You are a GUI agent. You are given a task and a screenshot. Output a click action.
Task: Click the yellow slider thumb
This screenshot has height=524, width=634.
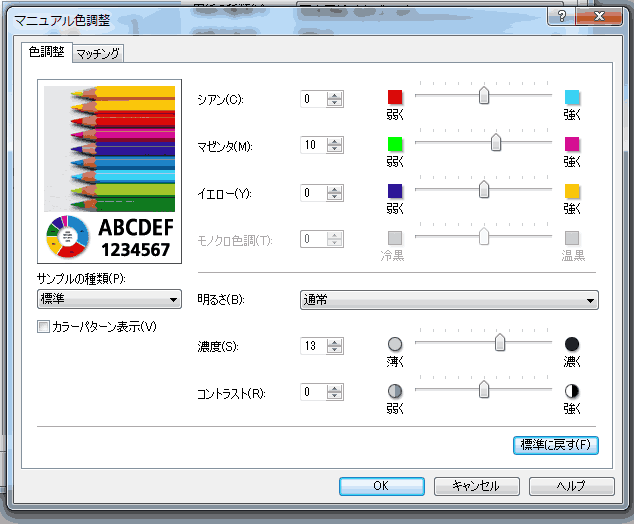click(x=484, y=189)
